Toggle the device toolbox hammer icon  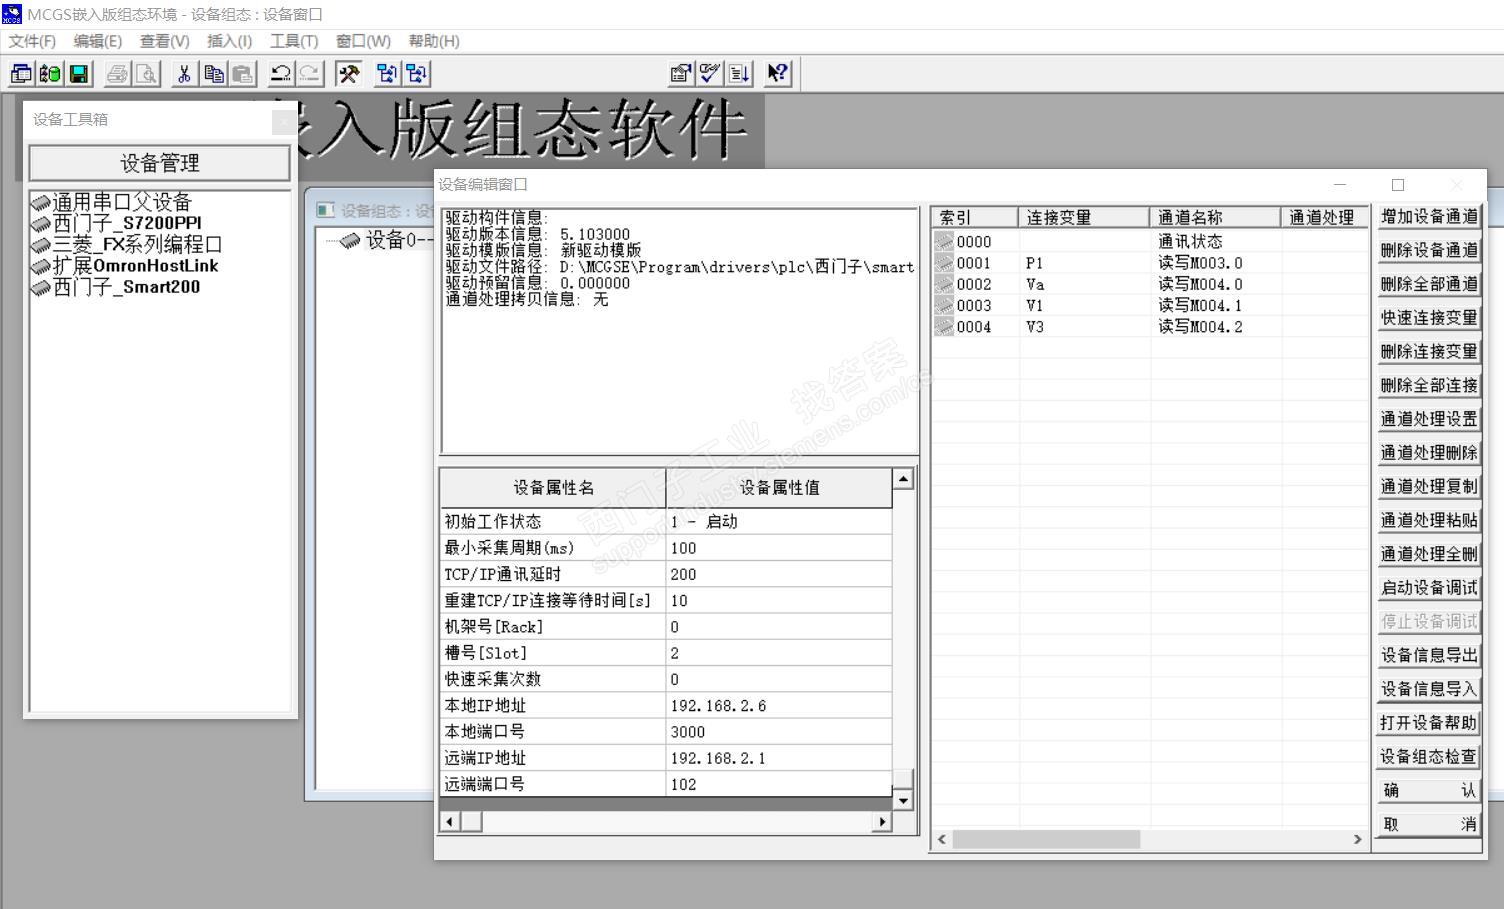click(349, 73)
